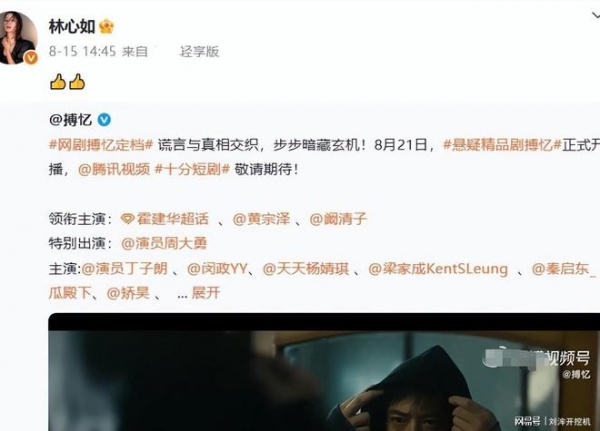
Task: Go to @阚清子 profile
Action: tap(338, 219)
